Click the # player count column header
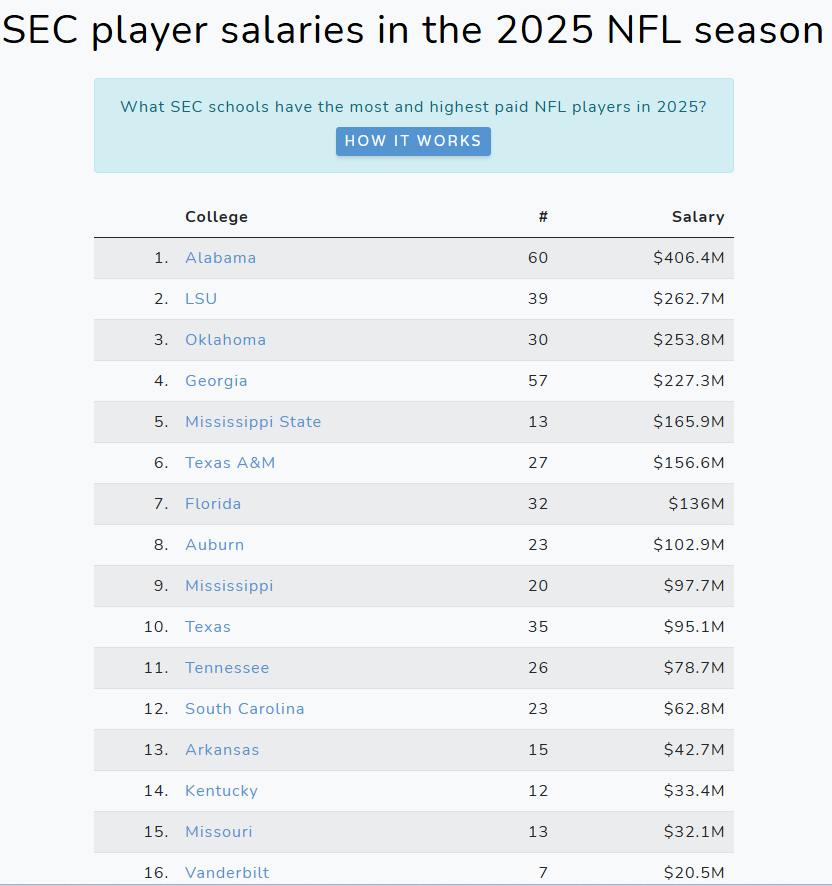The height and width of the screenshot is (886, 832). click(x=543, y=217)
